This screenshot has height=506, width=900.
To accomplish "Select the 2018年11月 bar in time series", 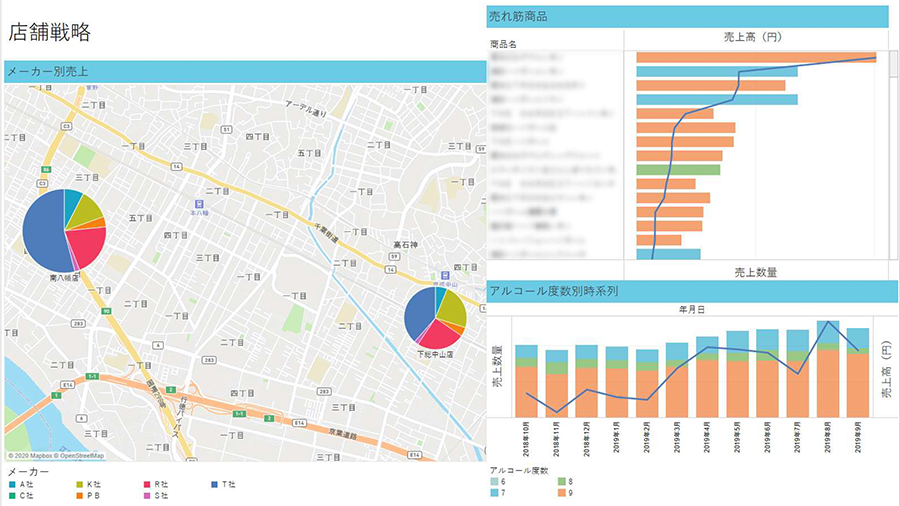I will click(x=556, y=384).
